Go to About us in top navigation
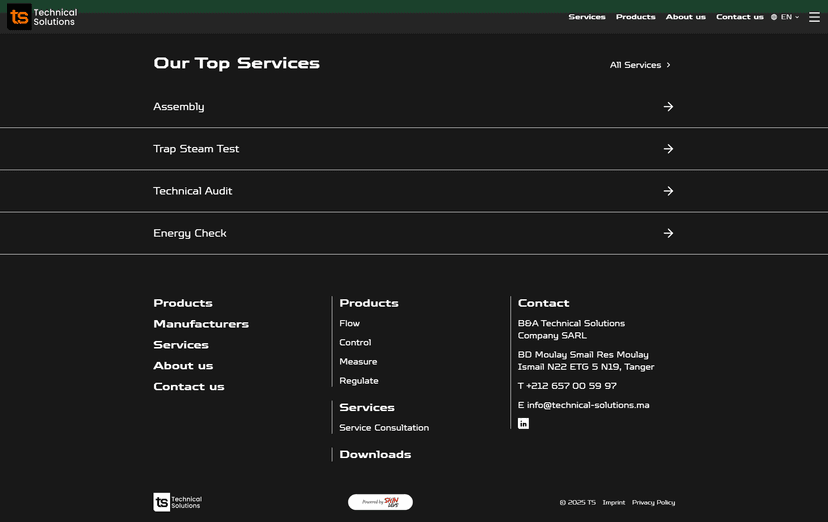The image size is (828, 522). [x=685, y=17]
